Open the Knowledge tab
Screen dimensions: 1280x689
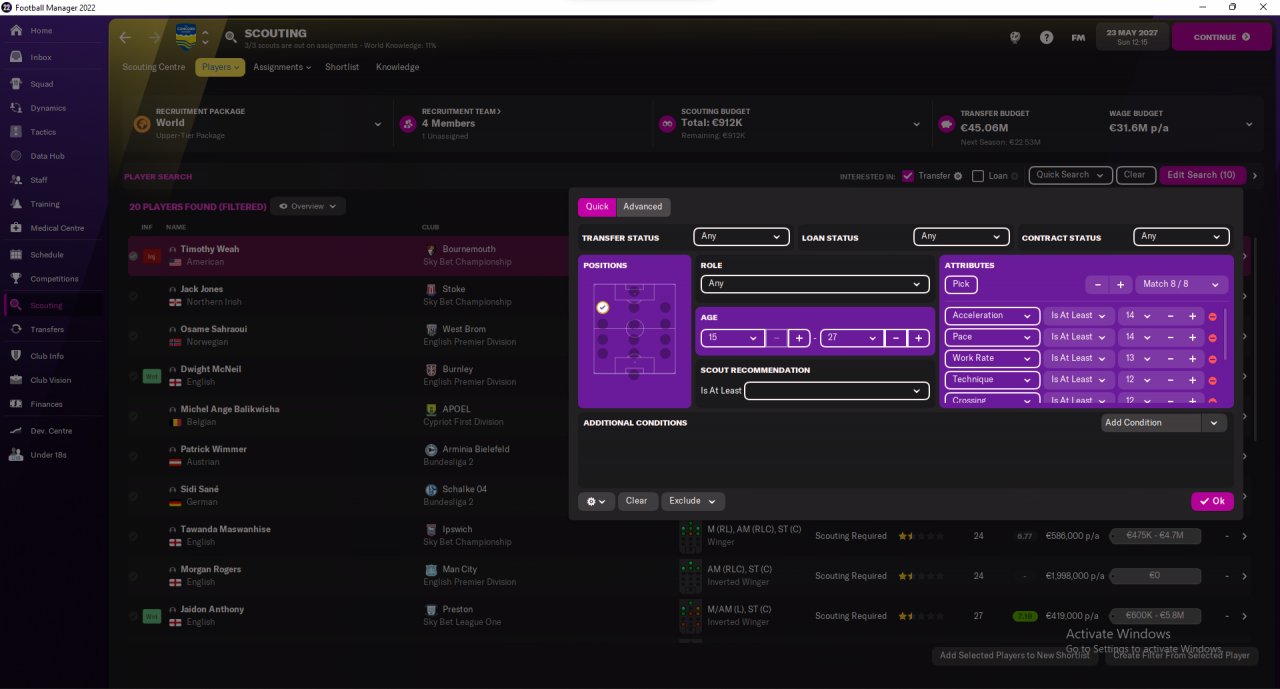click(x=398, y=67)
